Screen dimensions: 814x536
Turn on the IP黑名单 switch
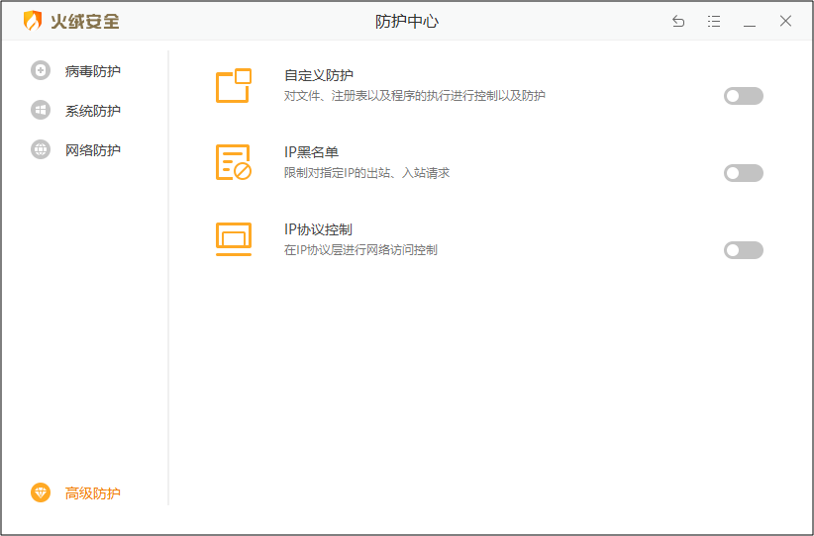pos(743,173)
